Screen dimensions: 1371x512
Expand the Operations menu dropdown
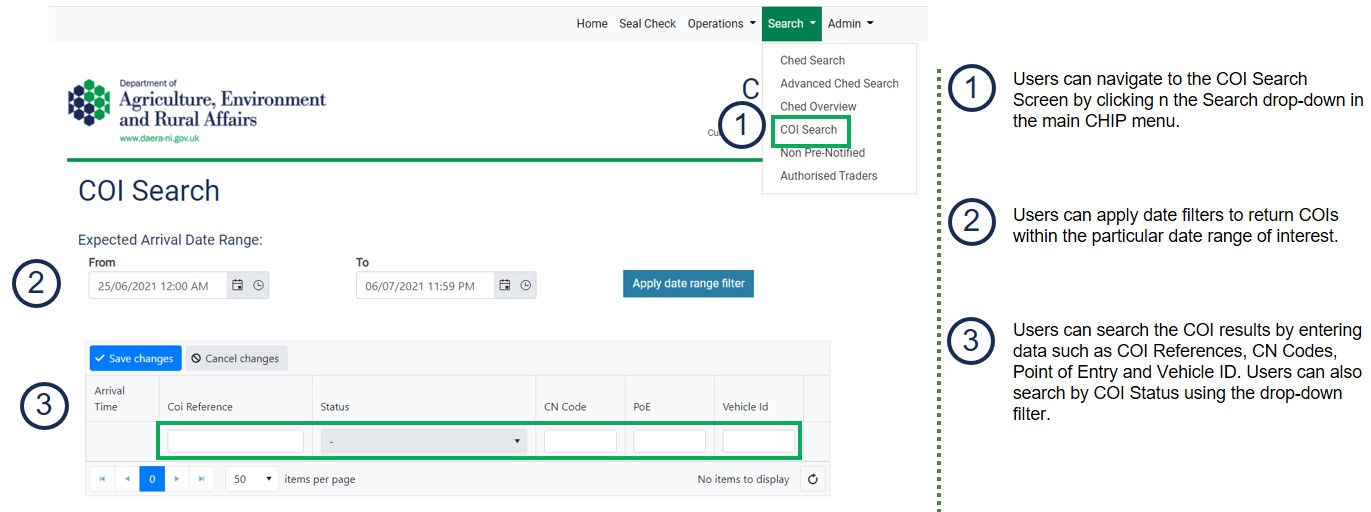tap(721, 24)
